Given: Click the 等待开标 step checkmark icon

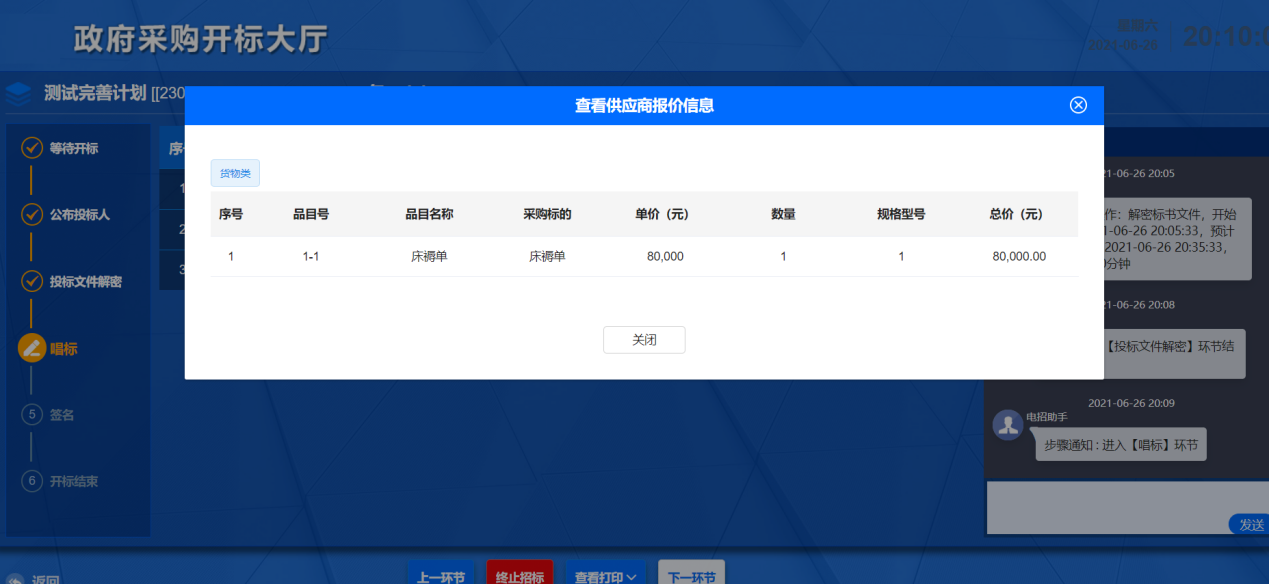Looking at the screenshot, I should [x=32, y=148].
